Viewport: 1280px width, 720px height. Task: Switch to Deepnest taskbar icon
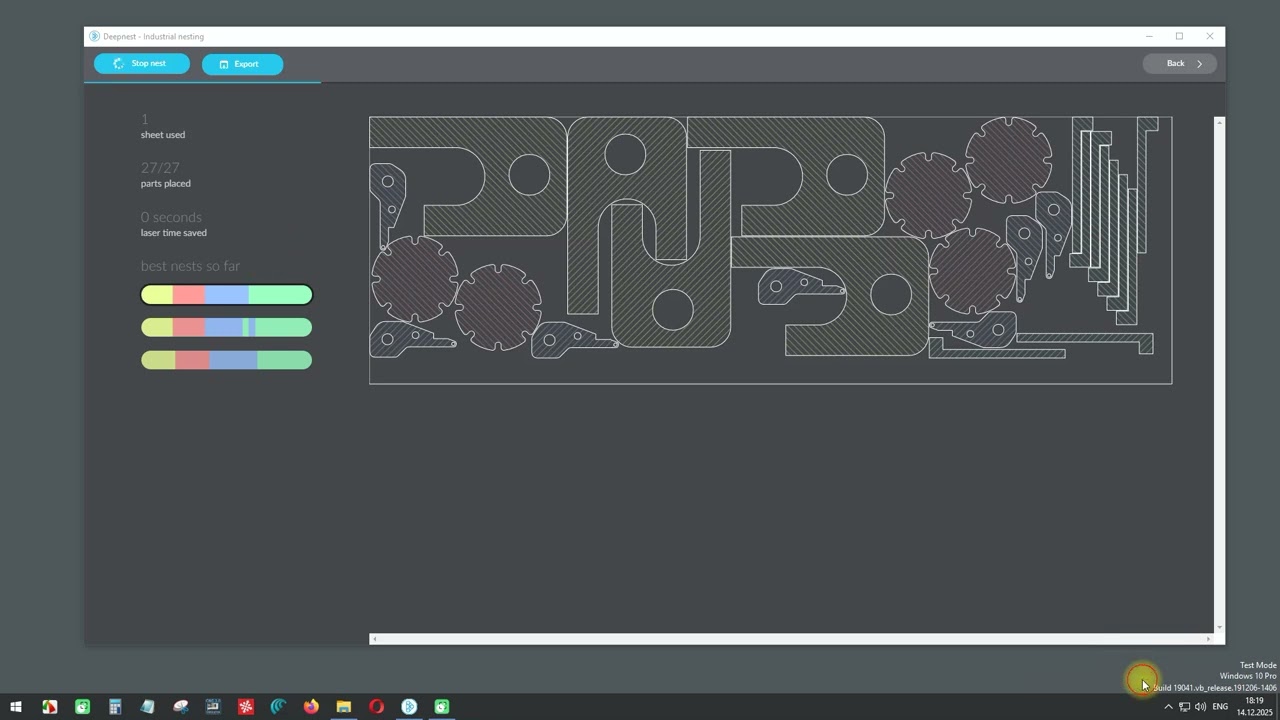(409, 707)
